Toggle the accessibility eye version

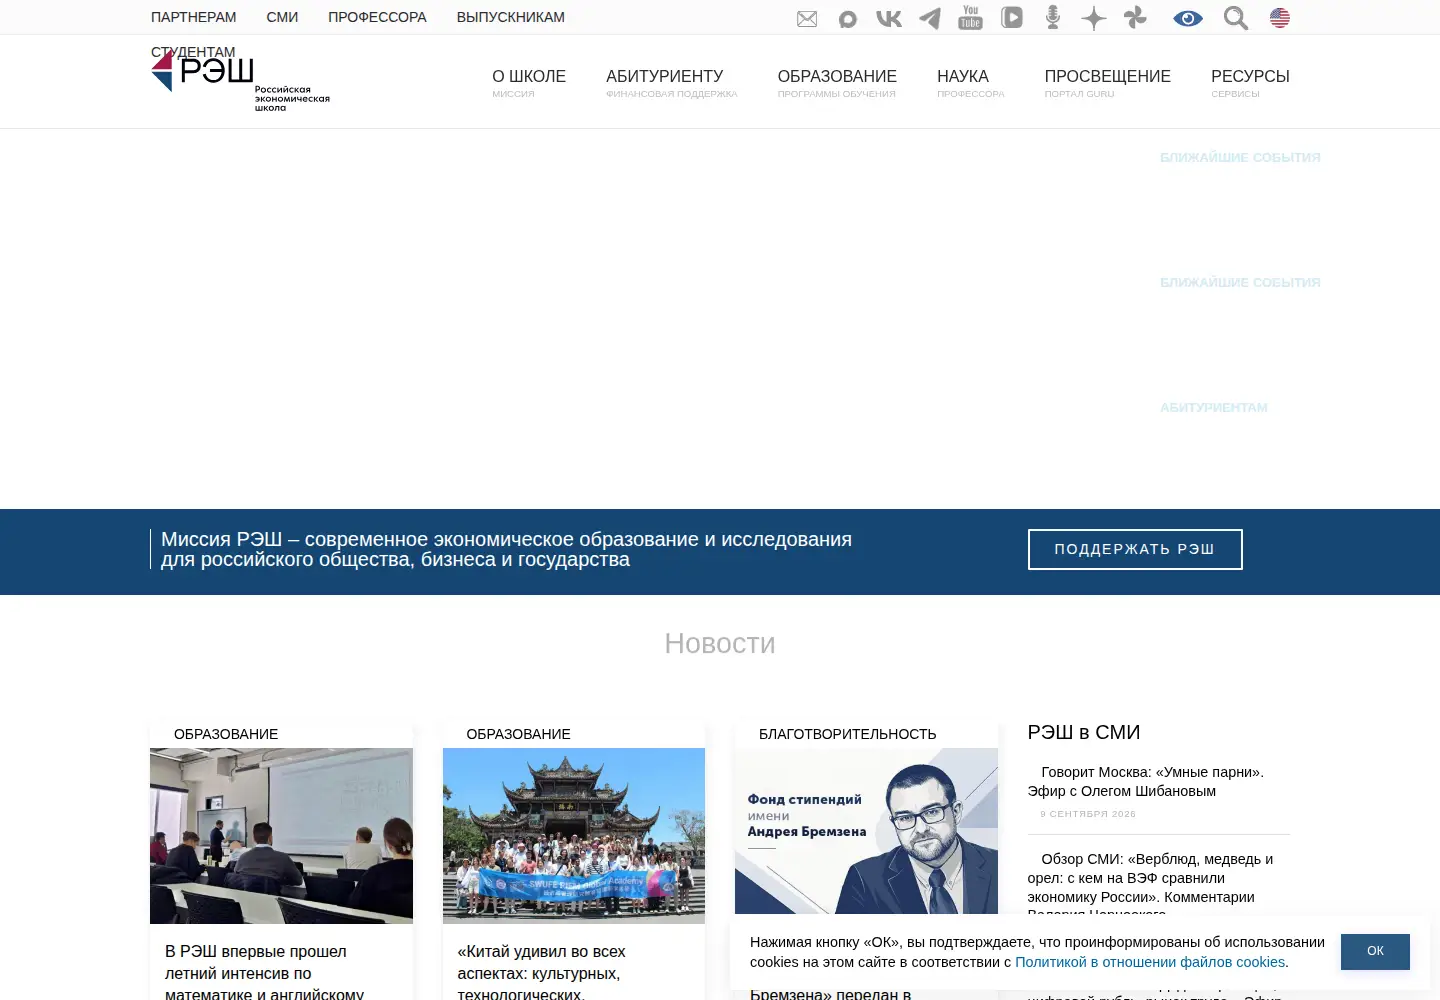1188,18
